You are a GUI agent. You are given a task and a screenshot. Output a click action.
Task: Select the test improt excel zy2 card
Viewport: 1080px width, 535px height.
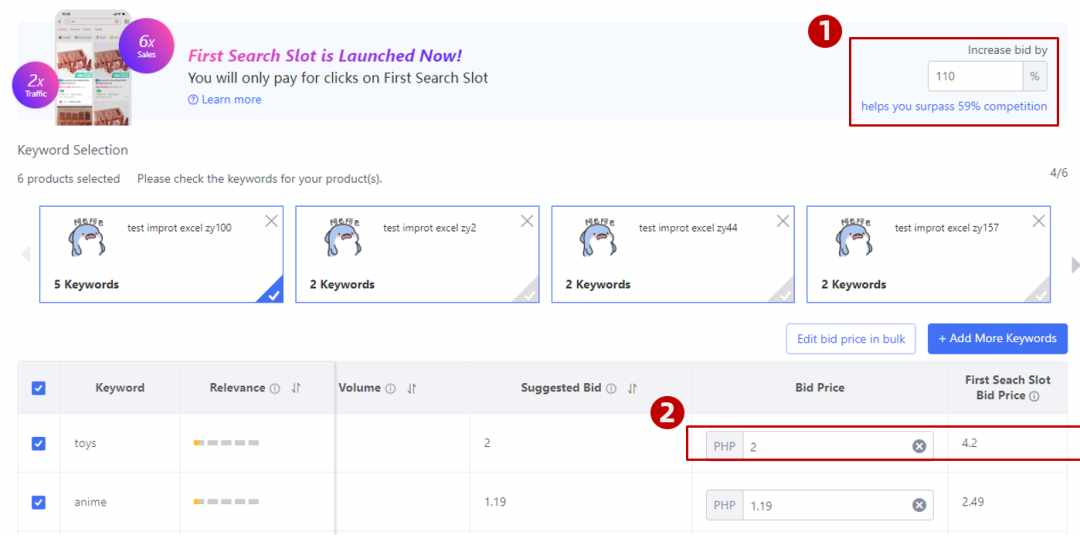coord(417,254)
